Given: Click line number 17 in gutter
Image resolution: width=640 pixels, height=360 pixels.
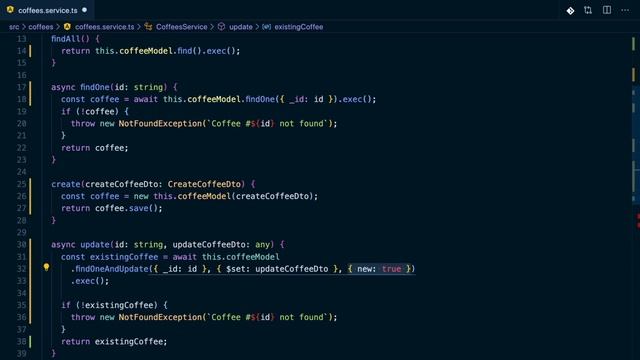Looking at the screenshot, I should coord(22,87).
